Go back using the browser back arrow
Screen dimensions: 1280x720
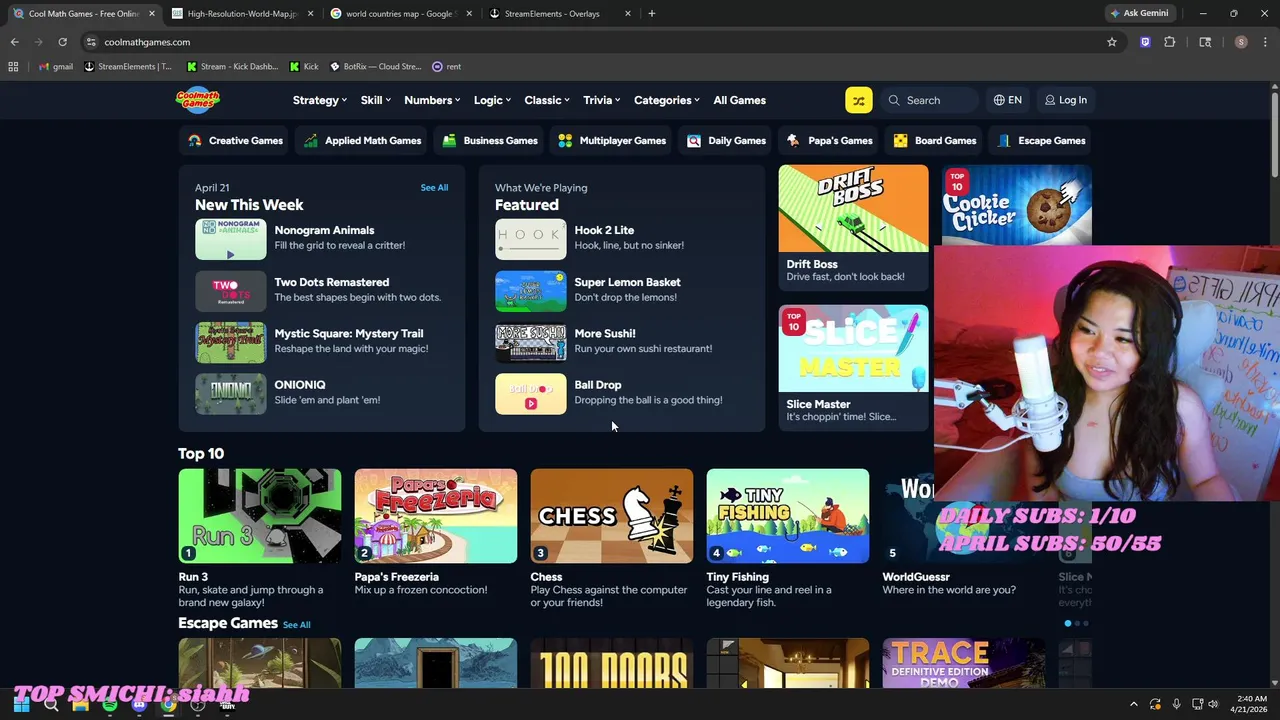click(14, 42)
